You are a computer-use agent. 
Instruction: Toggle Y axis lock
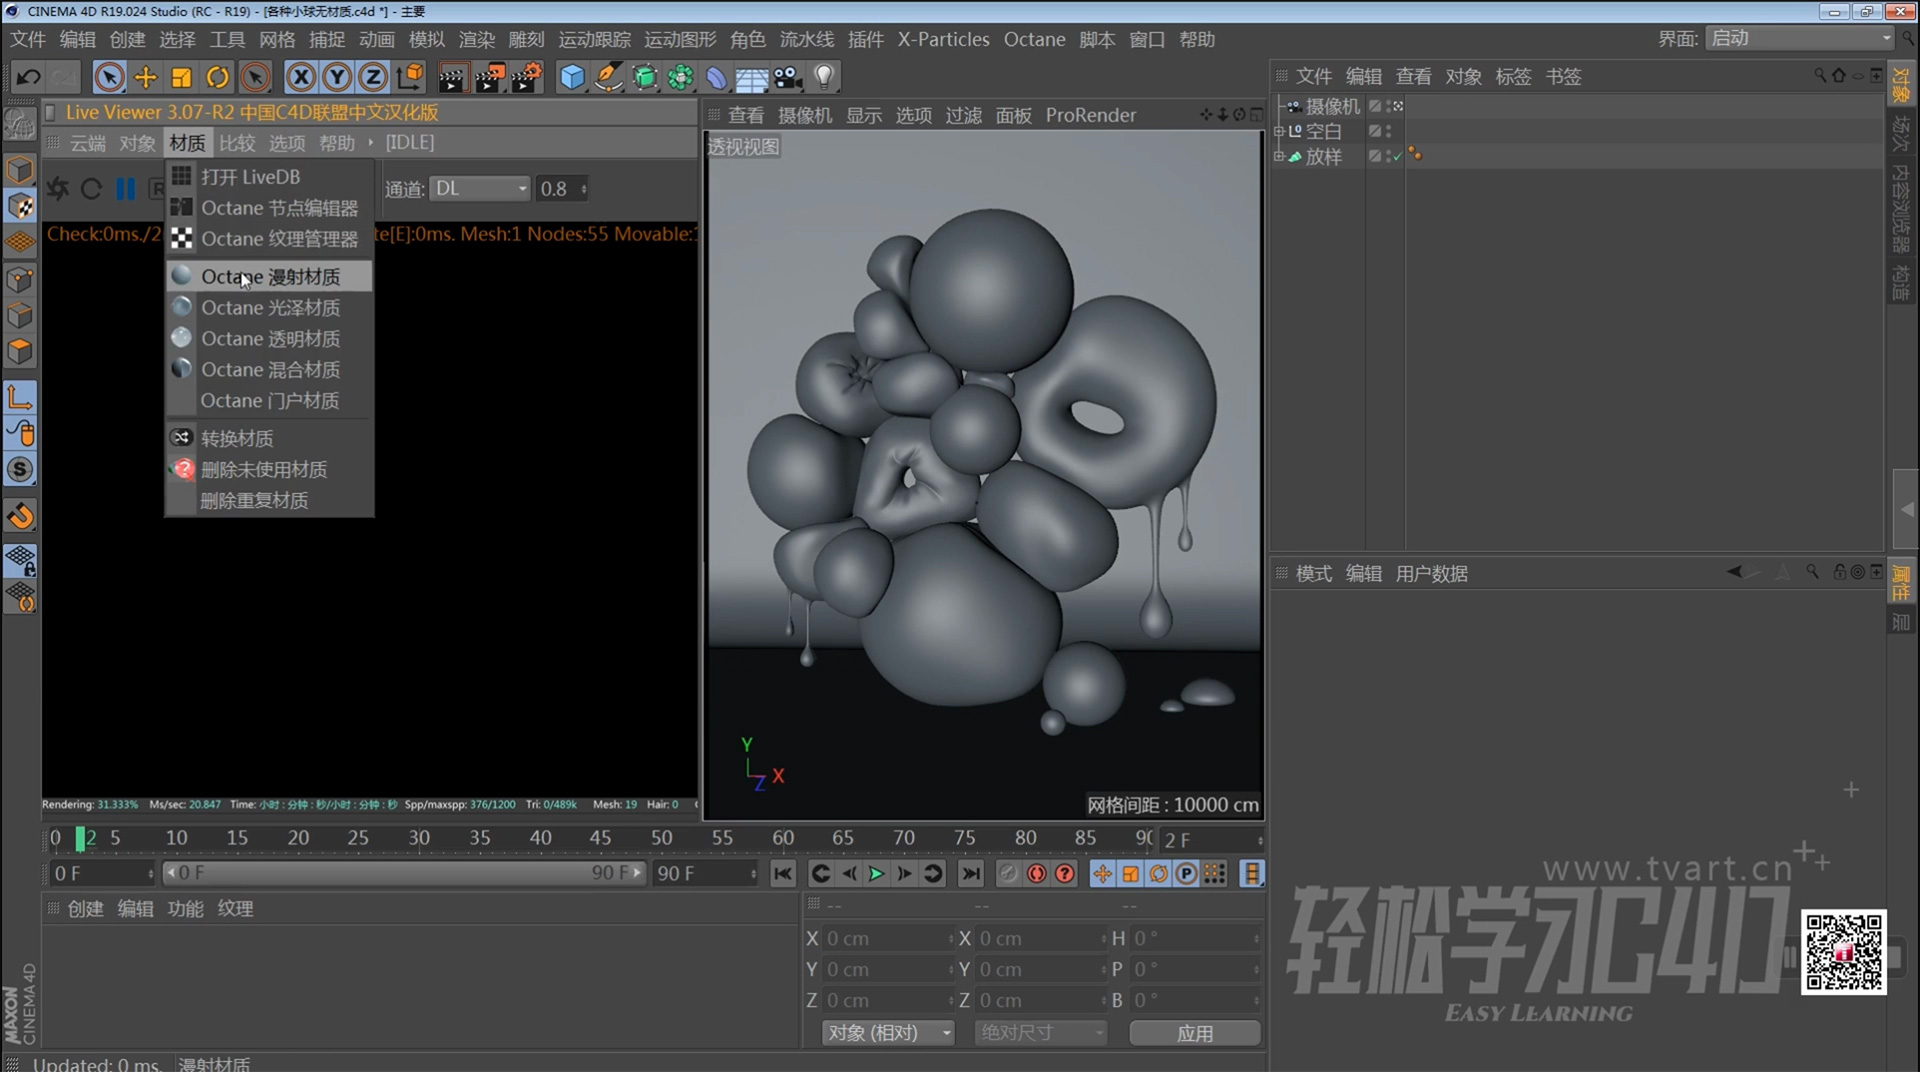pyautogui.click(x=337, y=77)
